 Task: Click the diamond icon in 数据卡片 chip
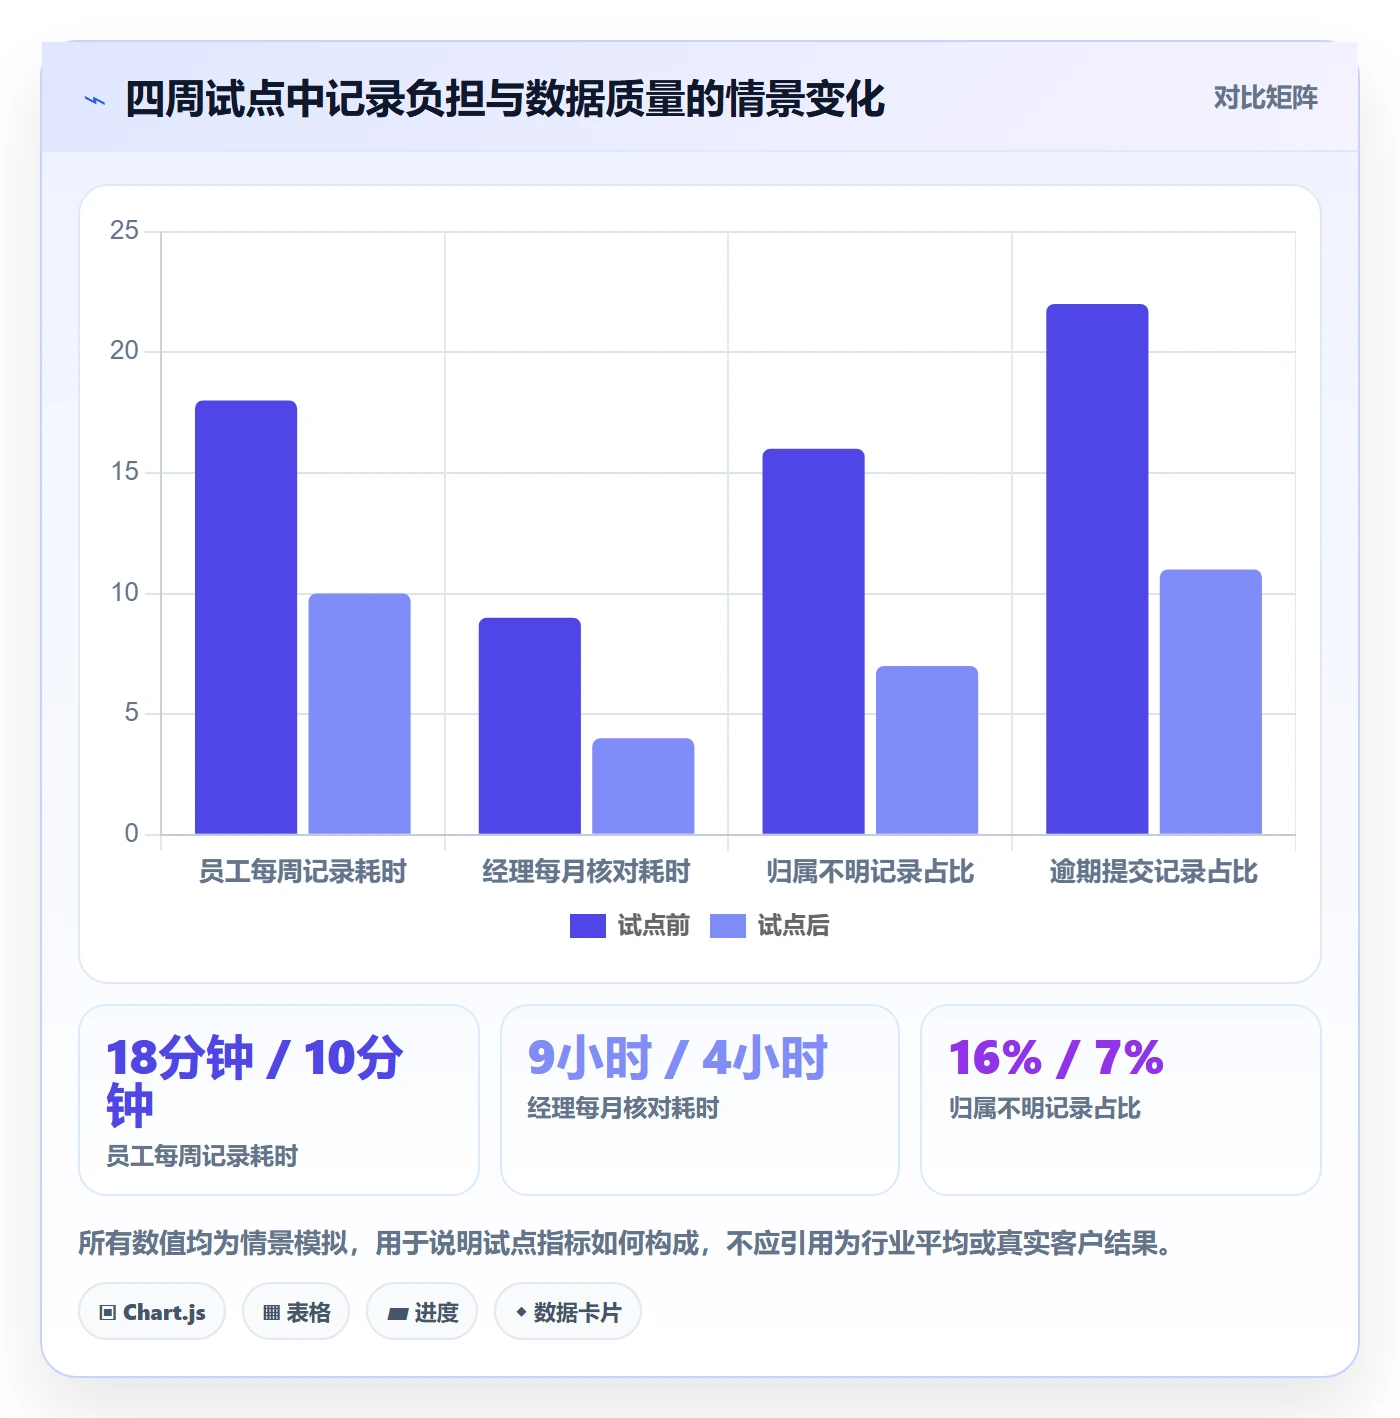click(x=521, y=1312)
